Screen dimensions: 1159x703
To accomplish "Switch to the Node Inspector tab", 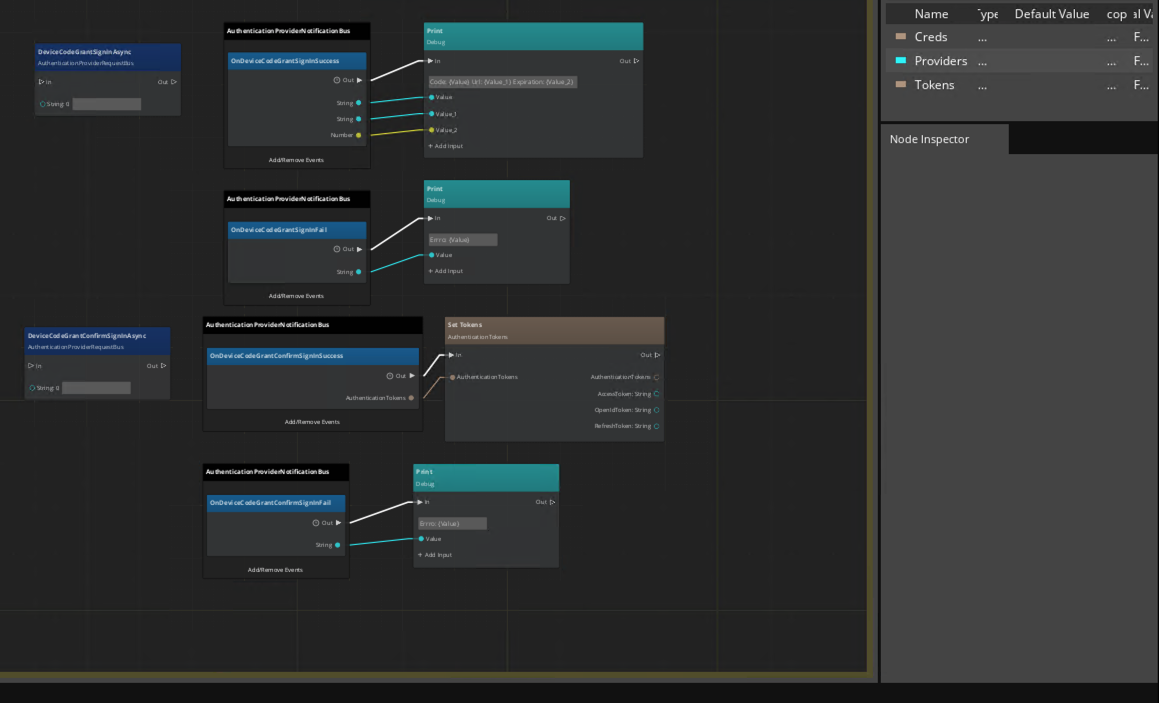I will coord(929,139).
